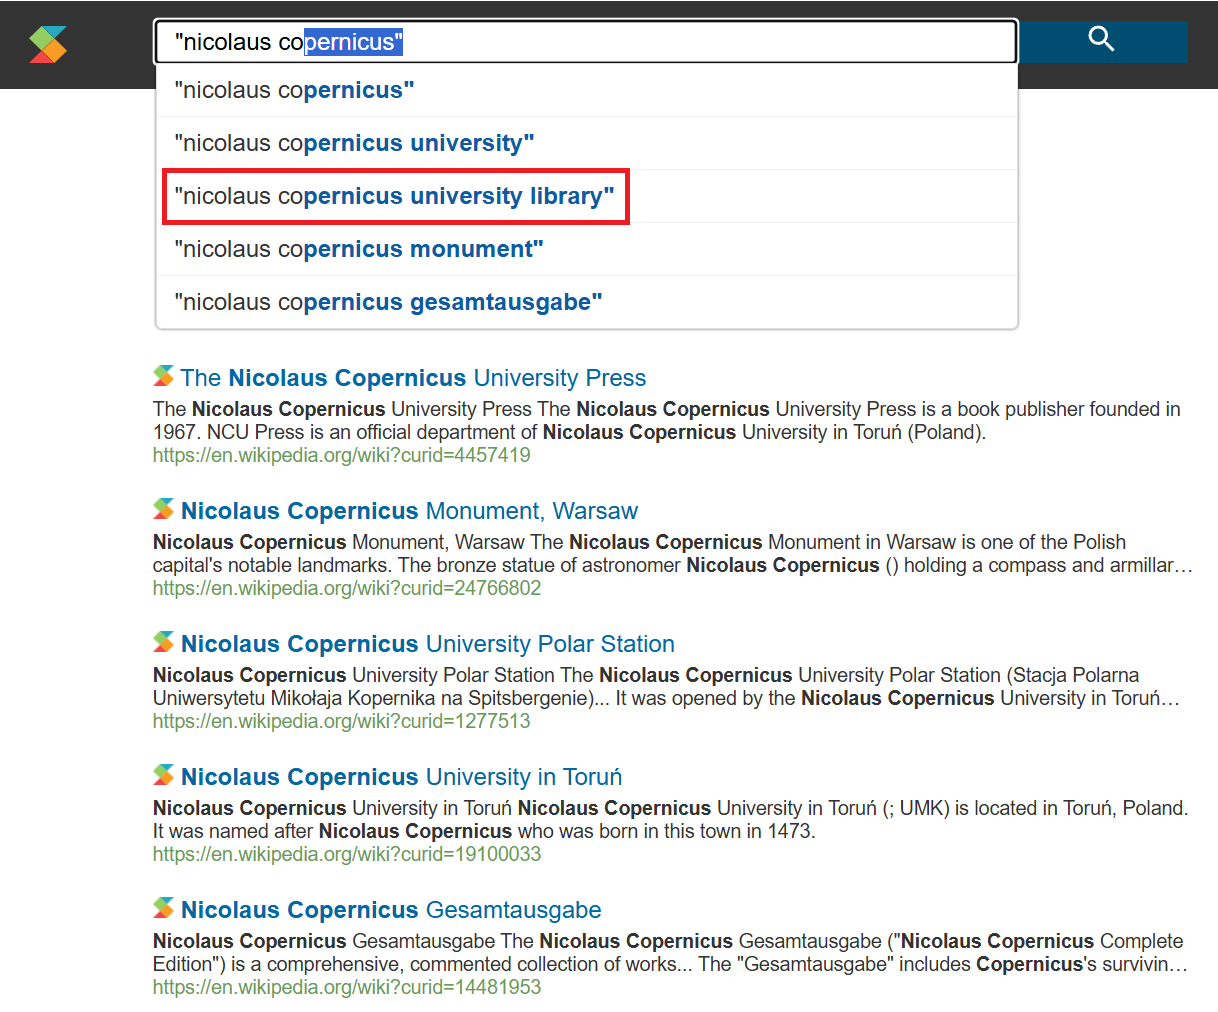The height and width of the screenshot is (1012, 1218).
Task: Choose "nicolaus copernicus university" suggestion
Action: click(354, 143)
